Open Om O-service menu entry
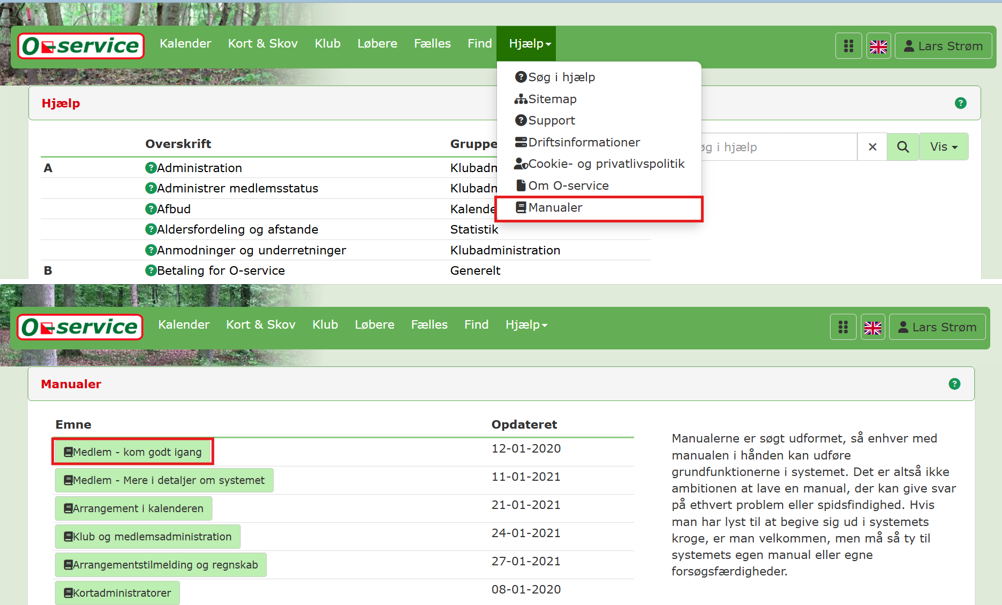This screenshot has height=605, width=1002. tap(562, 185)
